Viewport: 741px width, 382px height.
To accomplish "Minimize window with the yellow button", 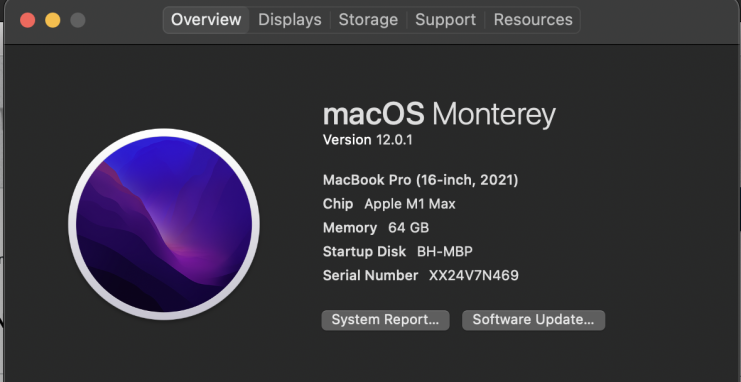I will click(x=52, y=20).
